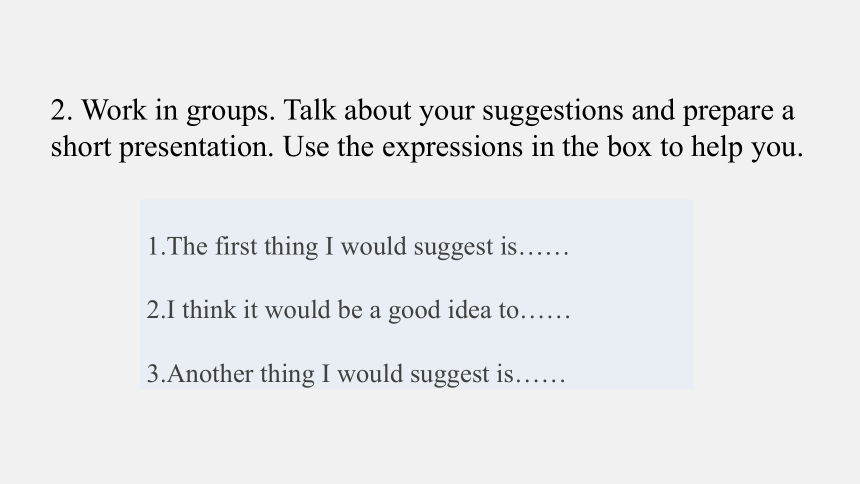Click the word "expressions" in the instructions

tap(452, 148)
